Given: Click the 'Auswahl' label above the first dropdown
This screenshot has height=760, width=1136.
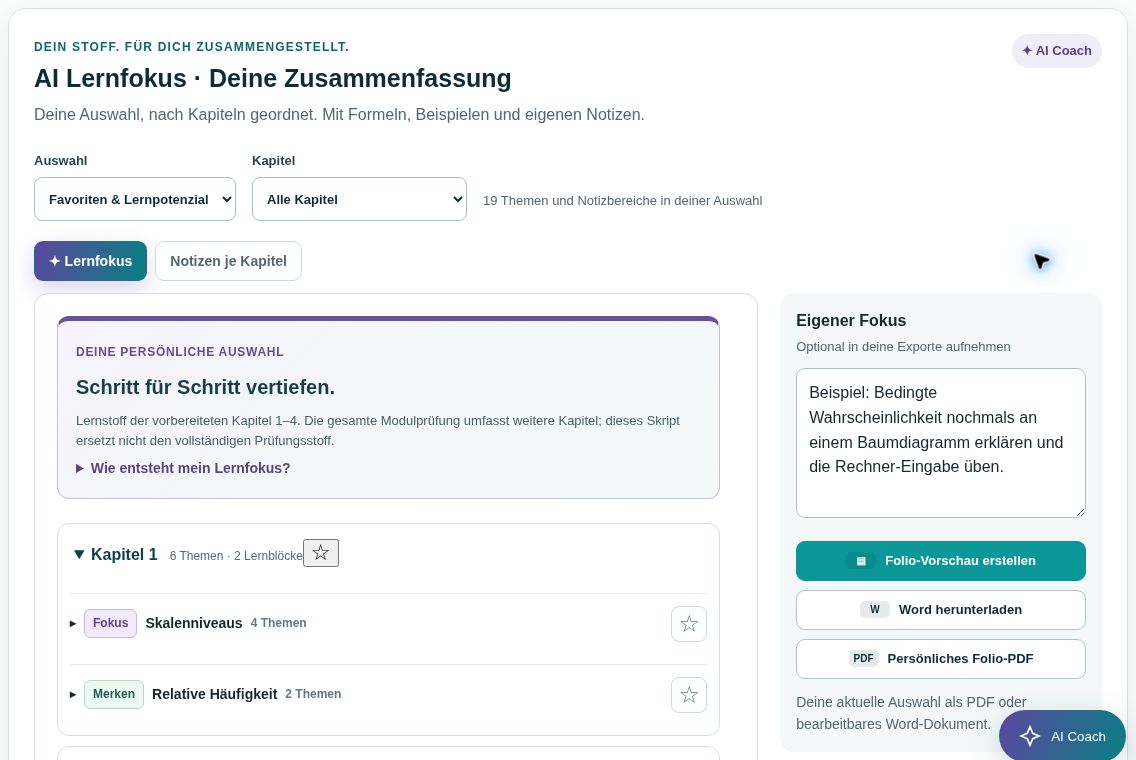Looking at the screenshot, I should (x=61, y=161).
